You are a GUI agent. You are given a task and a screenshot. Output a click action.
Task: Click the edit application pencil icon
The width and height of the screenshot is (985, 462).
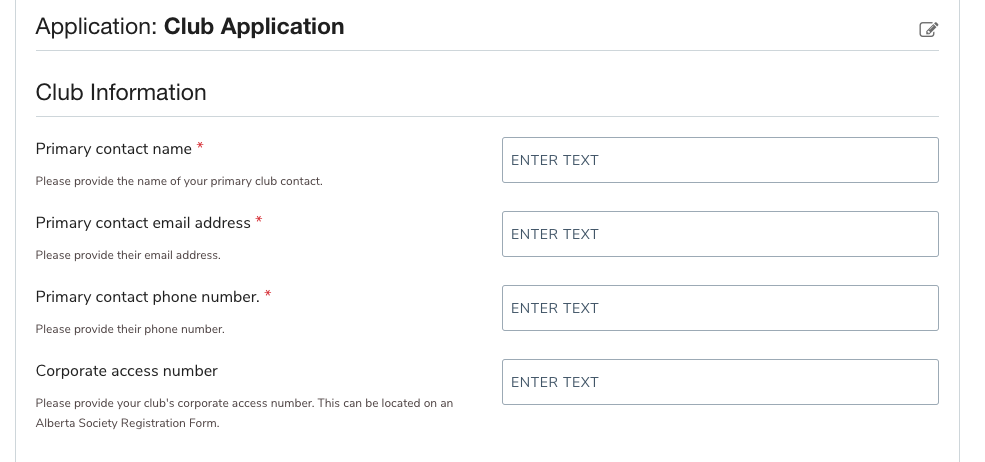(928, 29)
